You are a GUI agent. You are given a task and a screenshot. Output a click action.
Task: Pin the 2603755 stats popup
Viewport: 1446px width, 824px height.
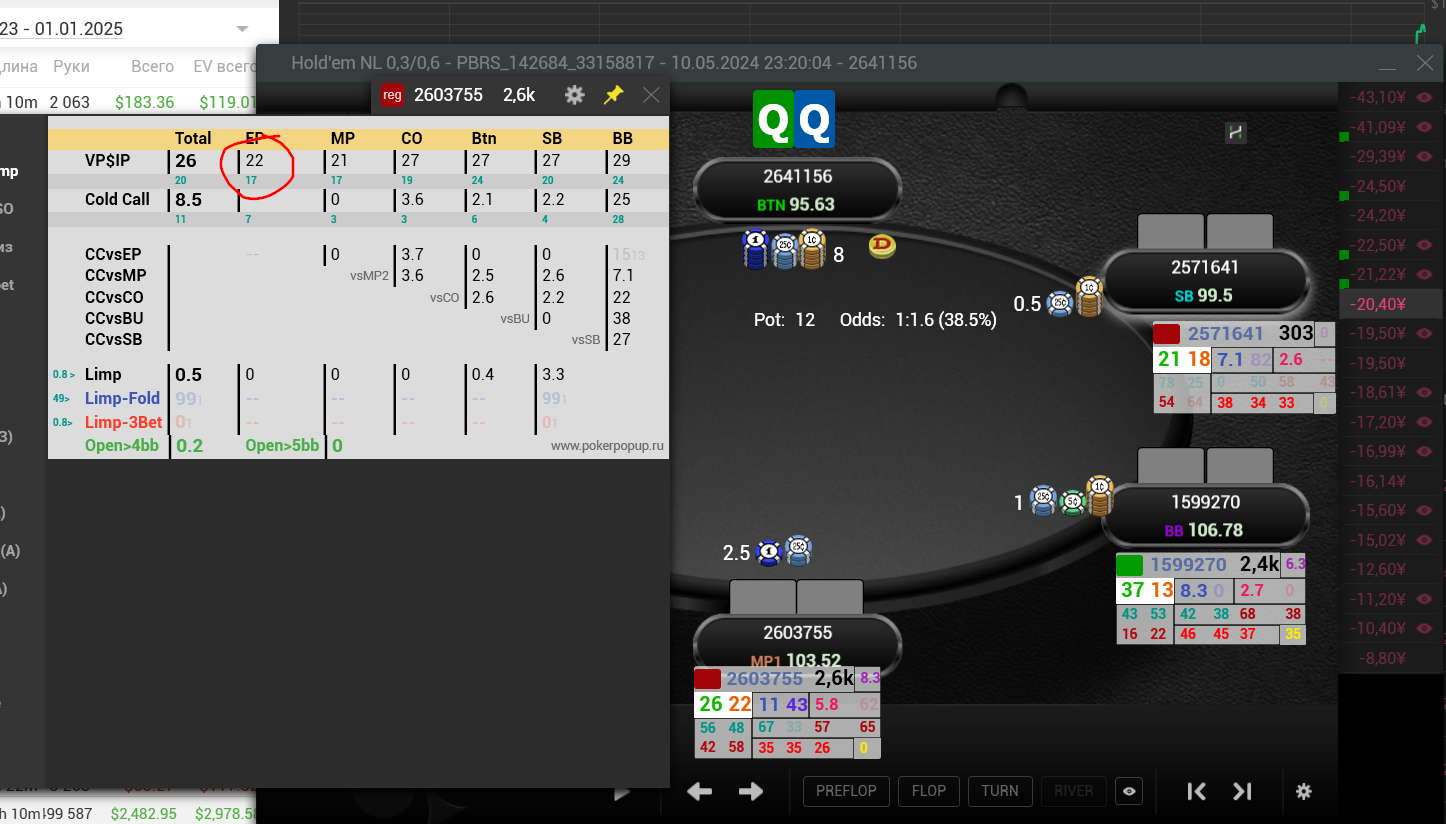613,95
